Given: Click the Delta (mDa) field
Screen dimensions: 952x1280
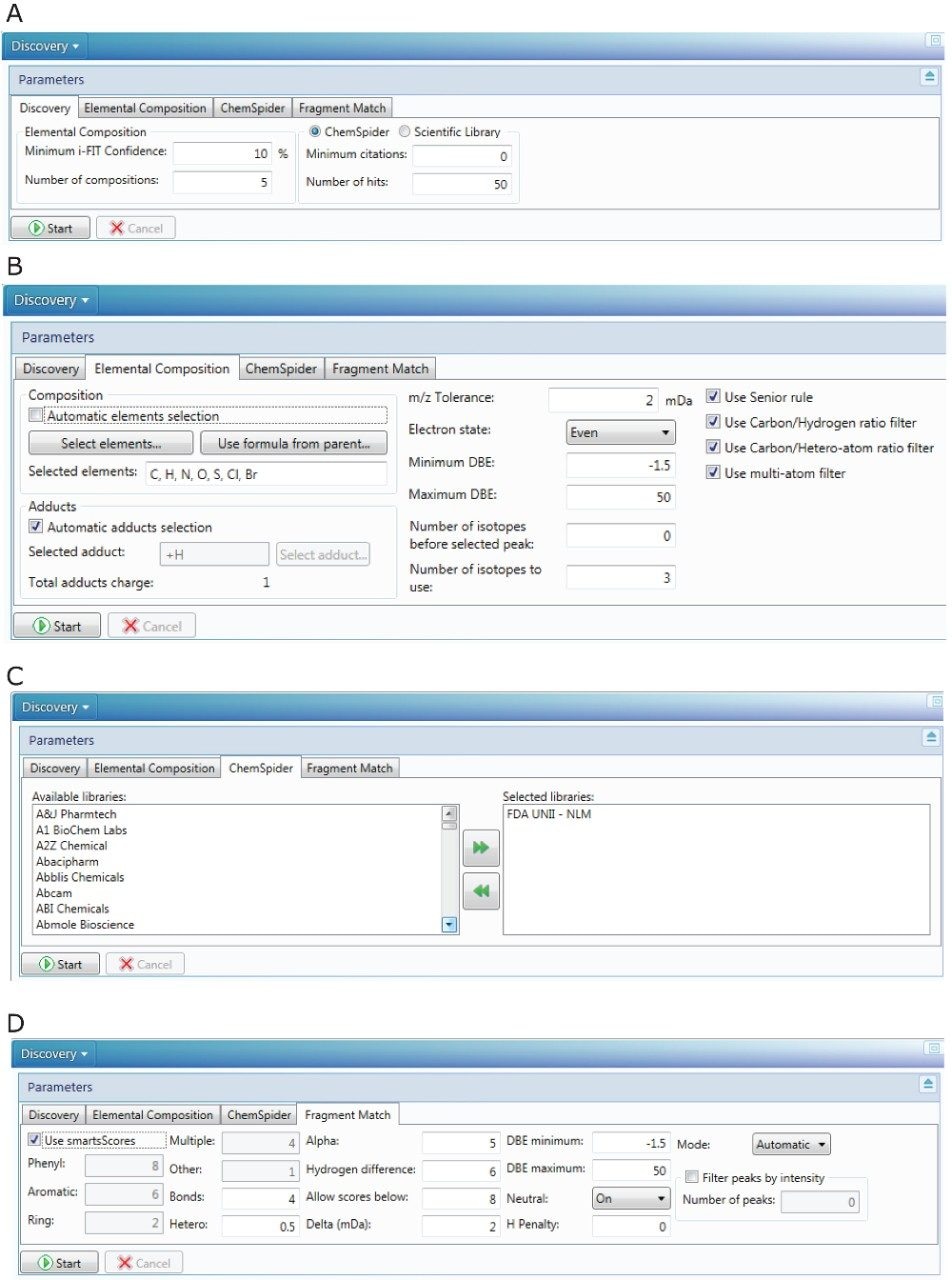Looking at the screenshot, I should pyautogui.click(x=460, y=1224).
